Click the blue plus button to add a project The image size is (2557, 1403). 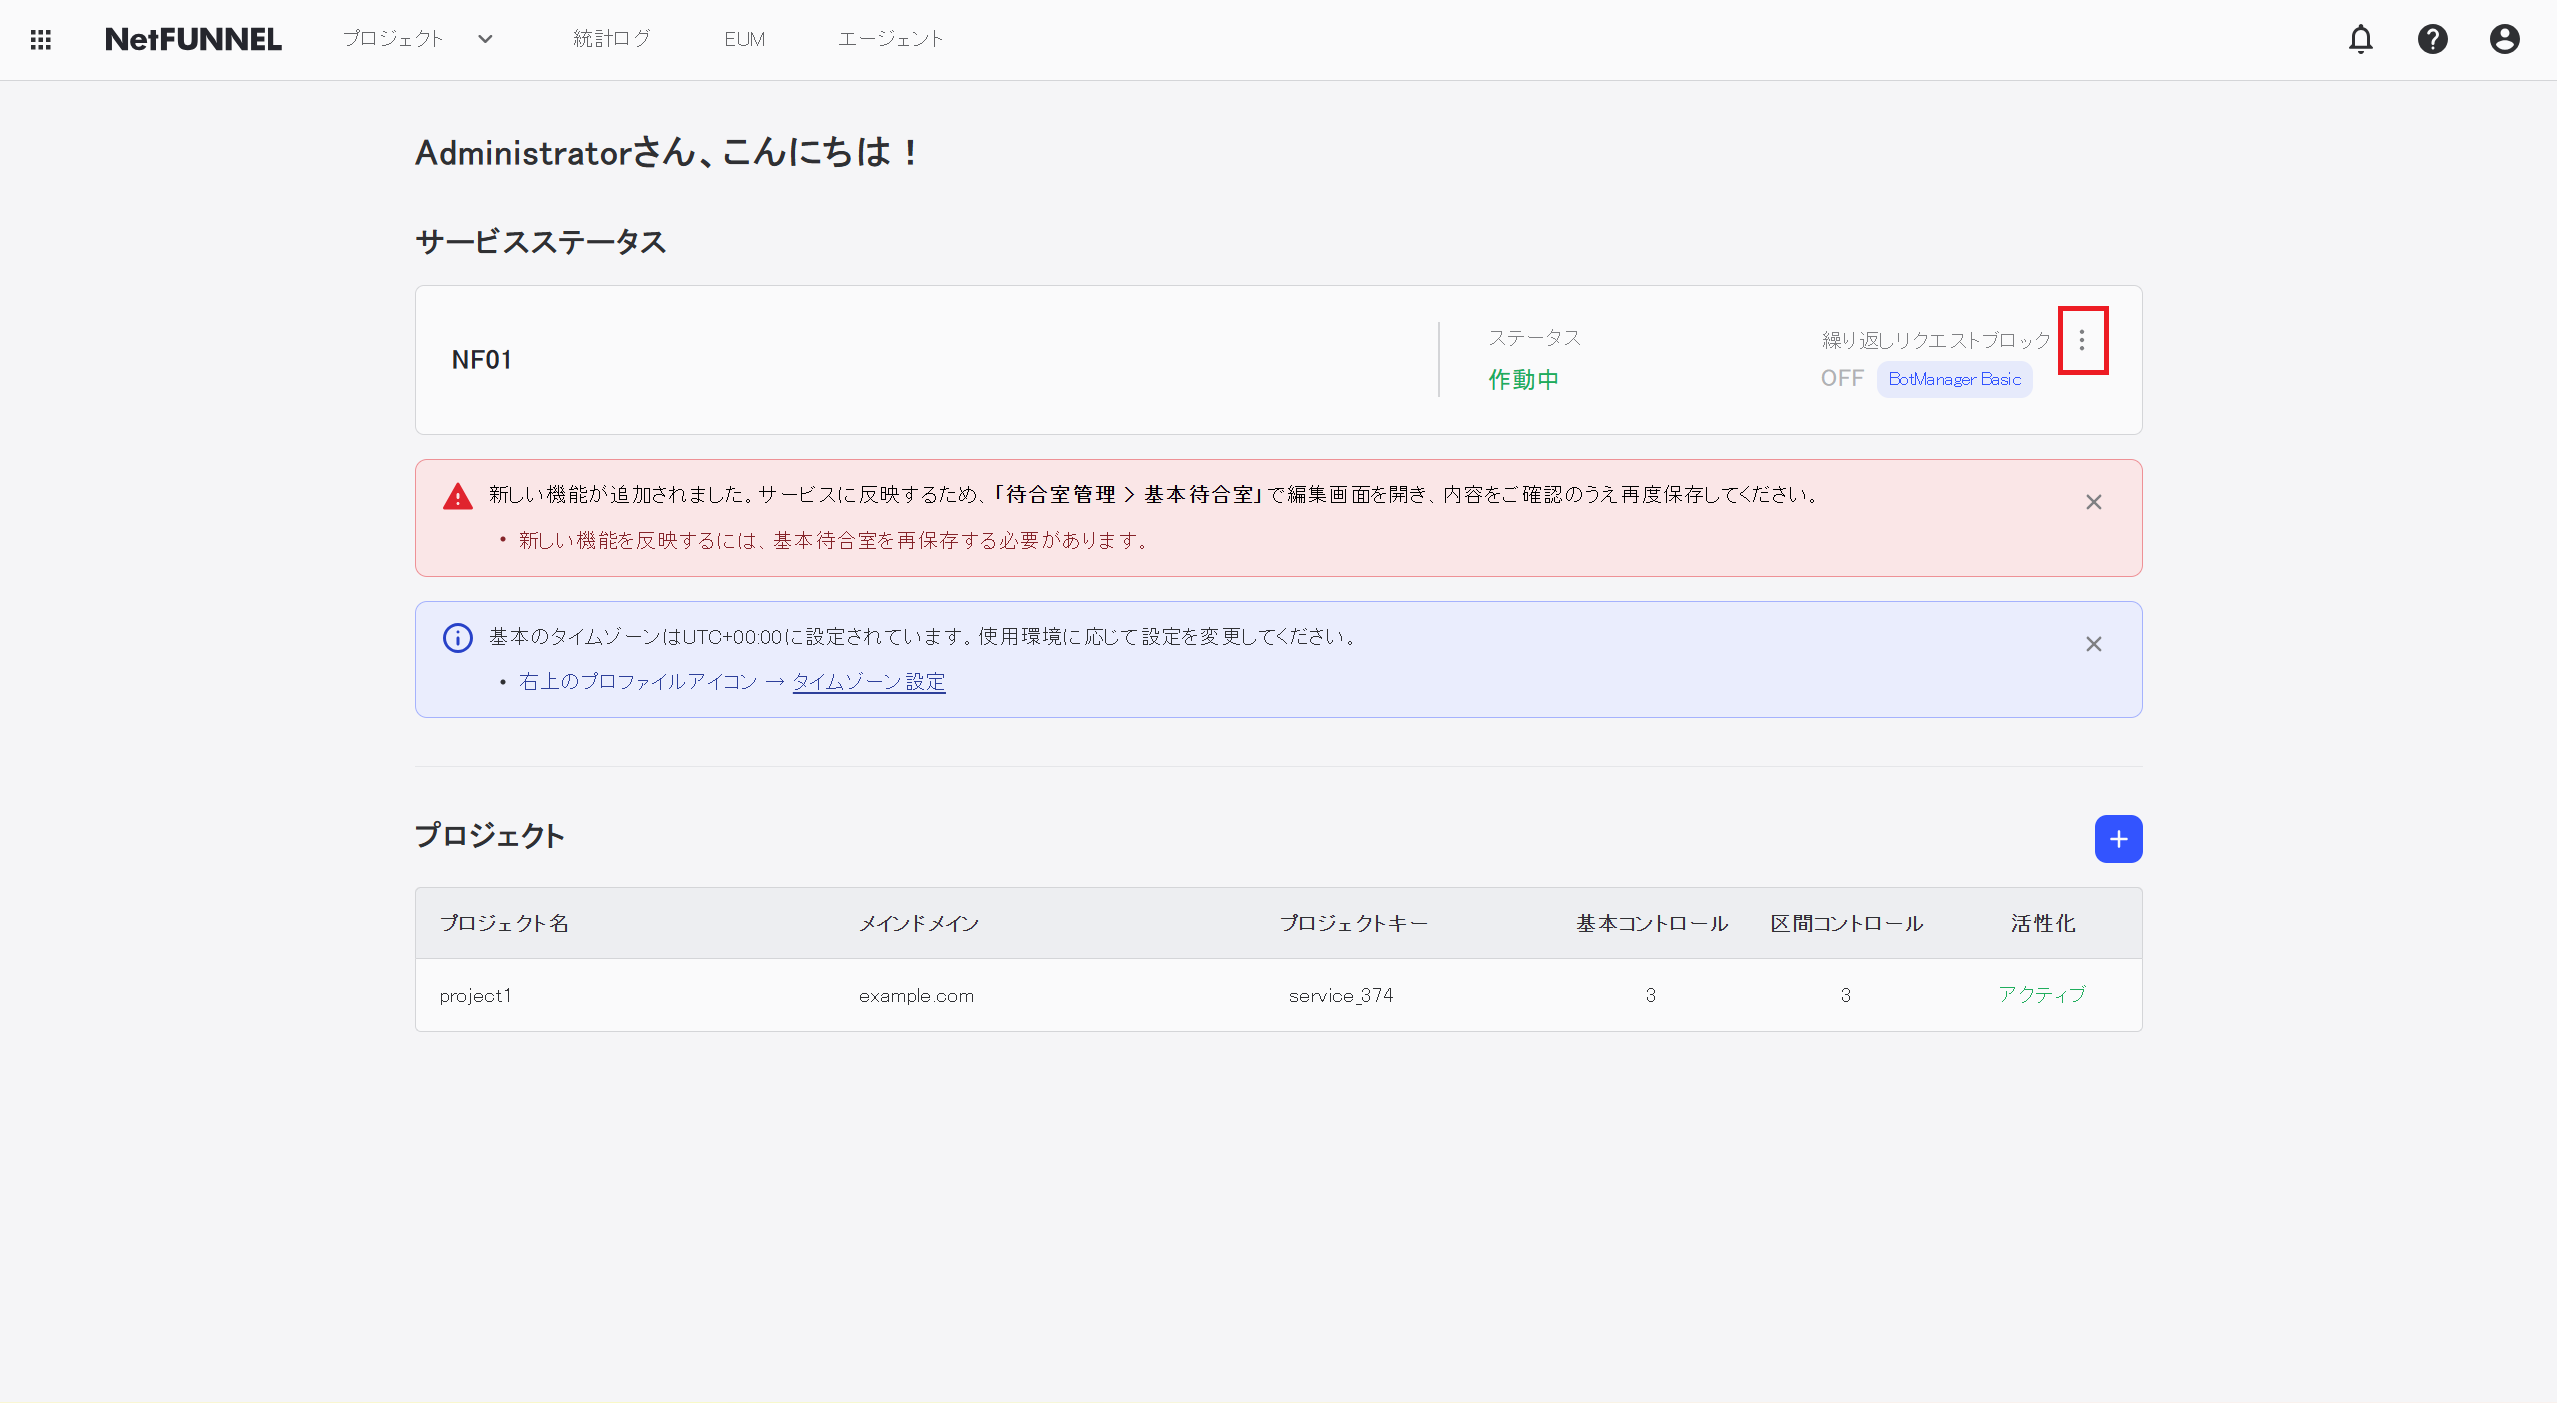[2118, 839]
